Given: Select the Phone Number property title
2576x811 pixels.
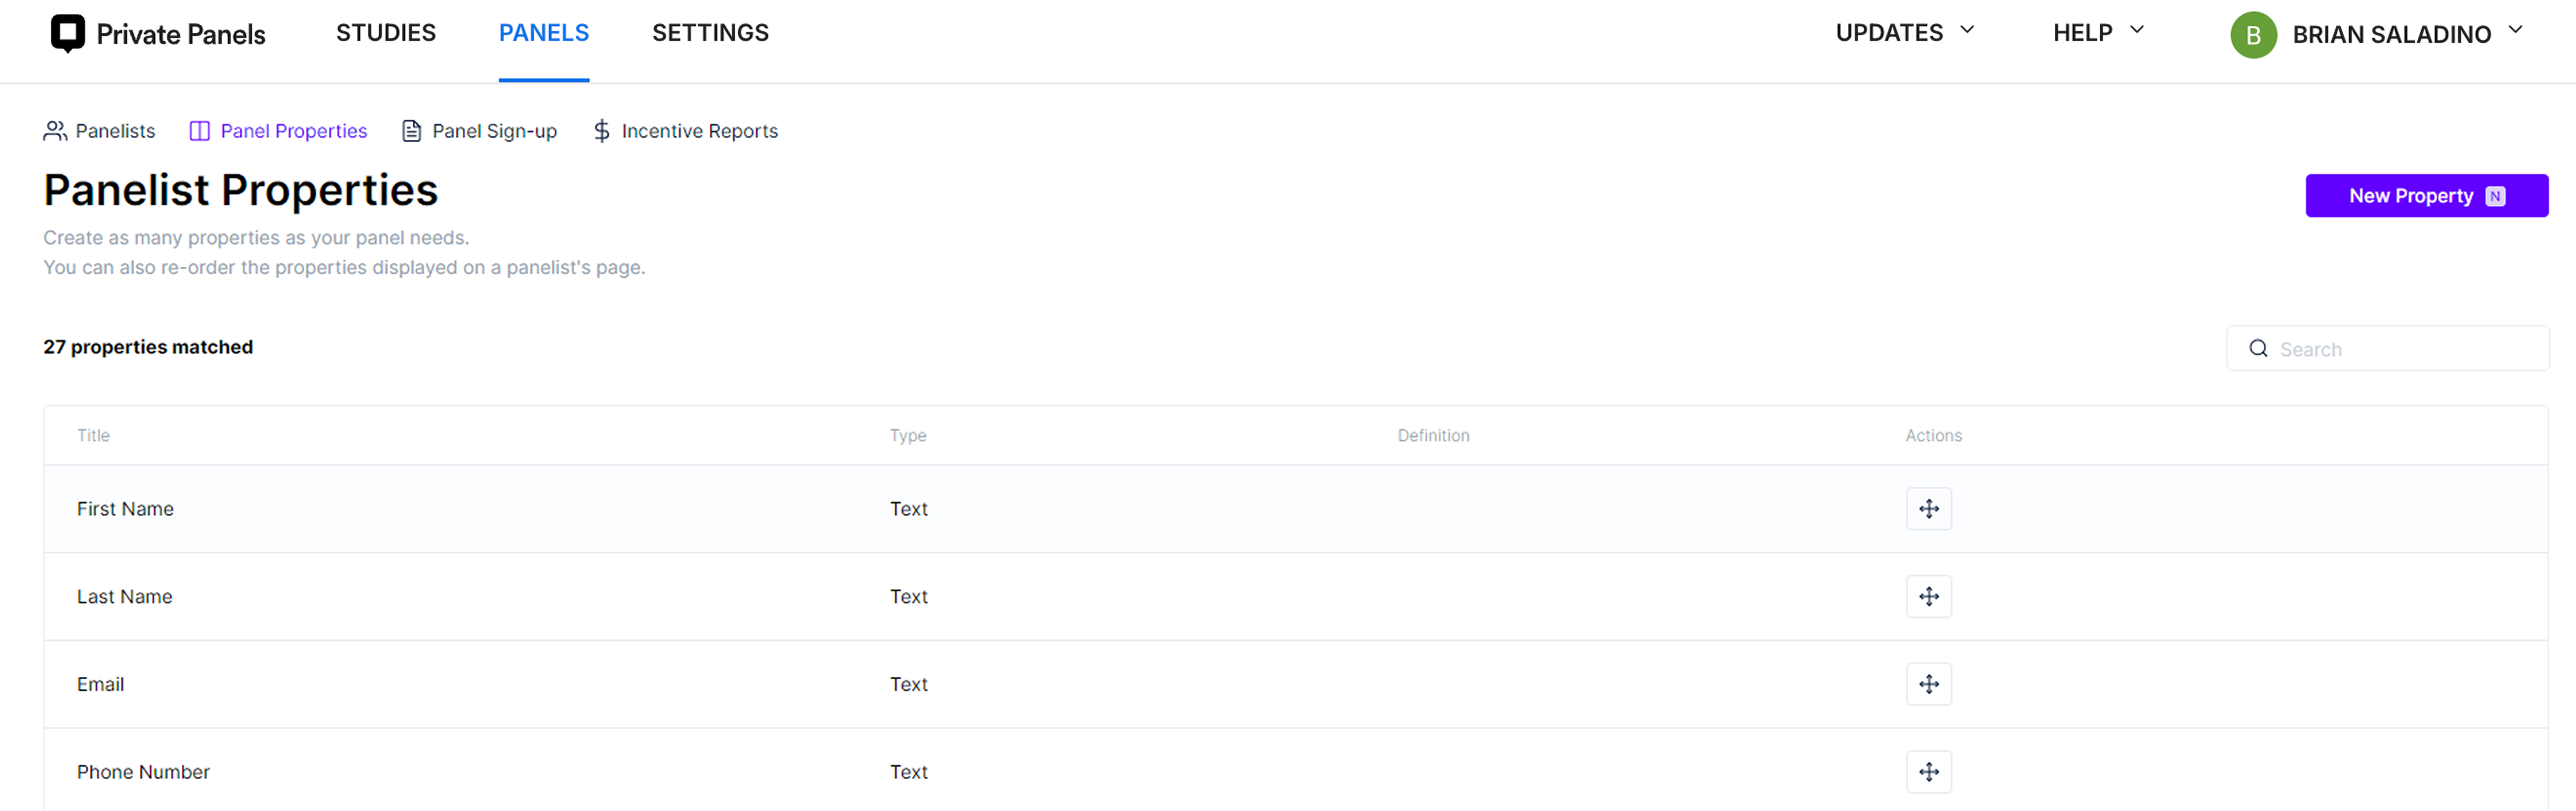Looking at the screenshot, I should (x=143, y=772).
